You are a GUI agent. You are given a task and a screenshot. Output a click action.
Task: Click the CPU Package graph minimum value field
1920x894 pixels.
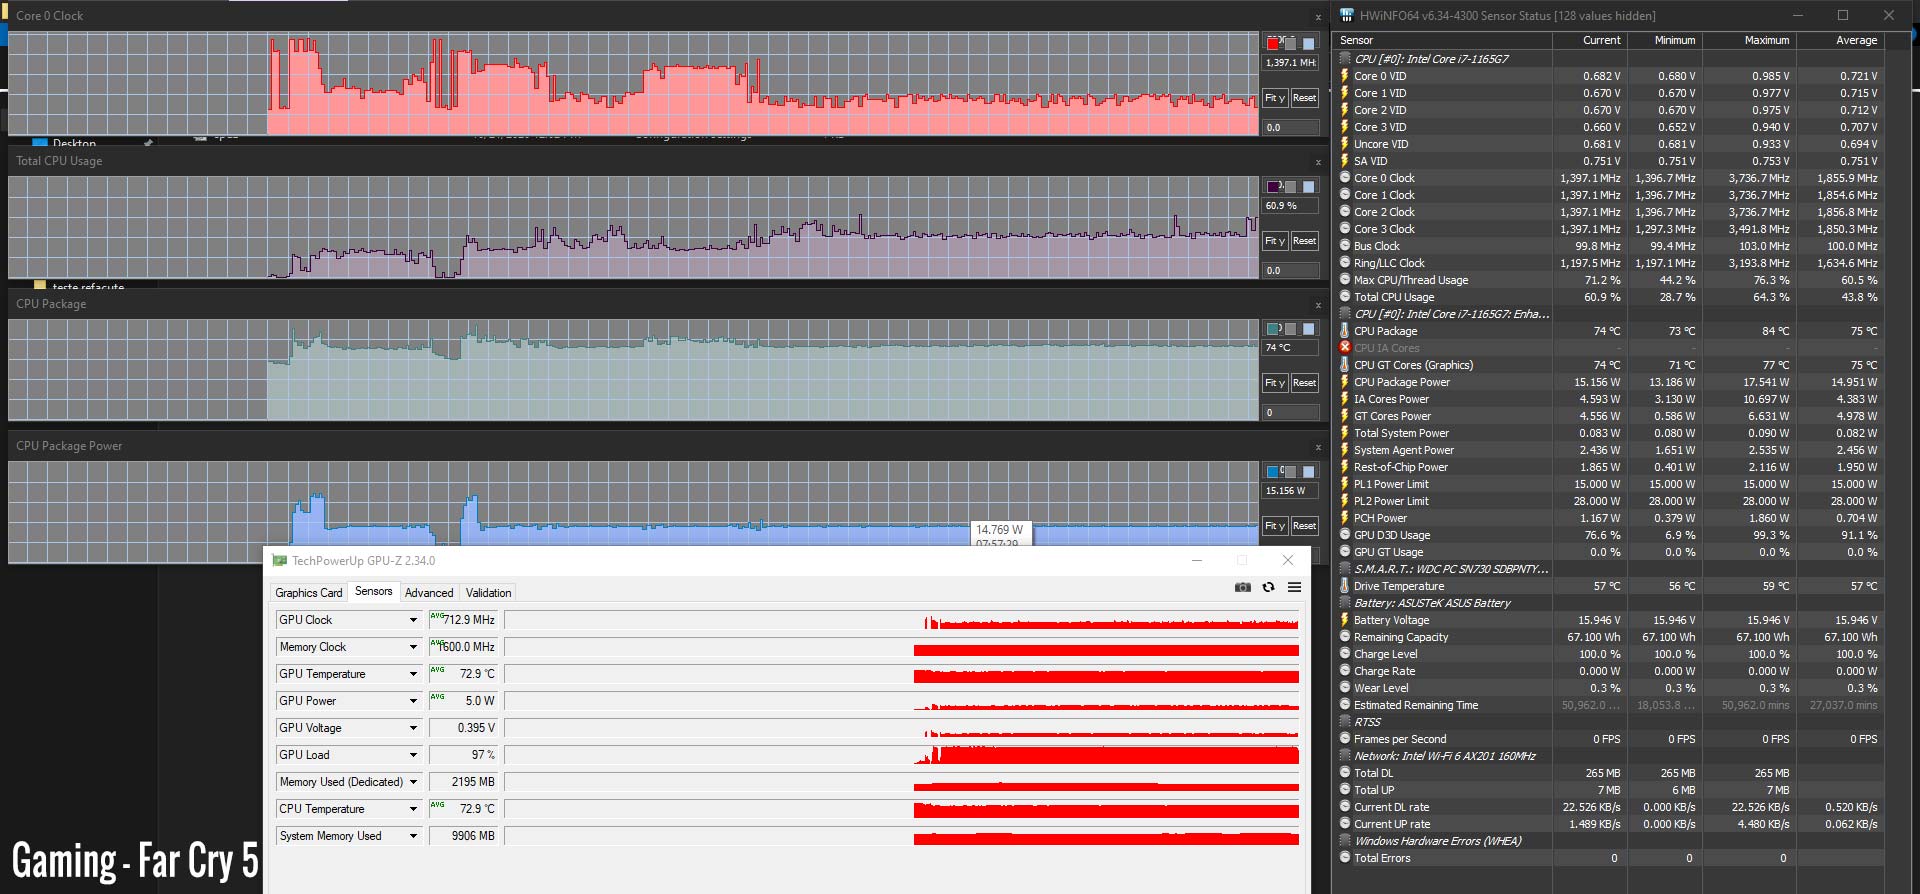(x=1291, y=413)
